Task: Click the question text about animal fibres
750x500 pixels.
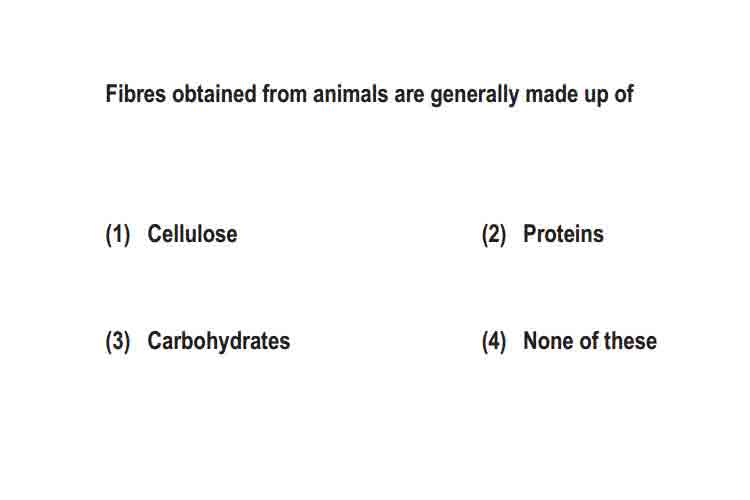Action: (x=369, y=94)
